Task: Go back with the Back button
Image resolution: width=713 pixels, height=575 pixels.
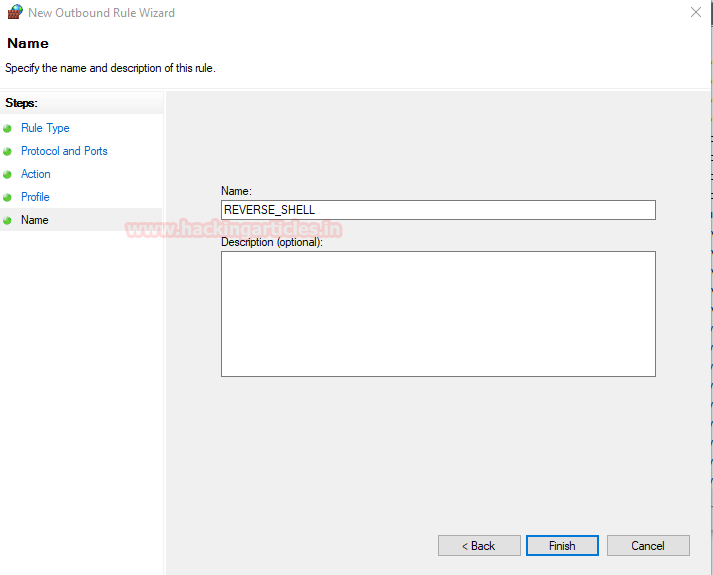Action: (x=479, y=545)
